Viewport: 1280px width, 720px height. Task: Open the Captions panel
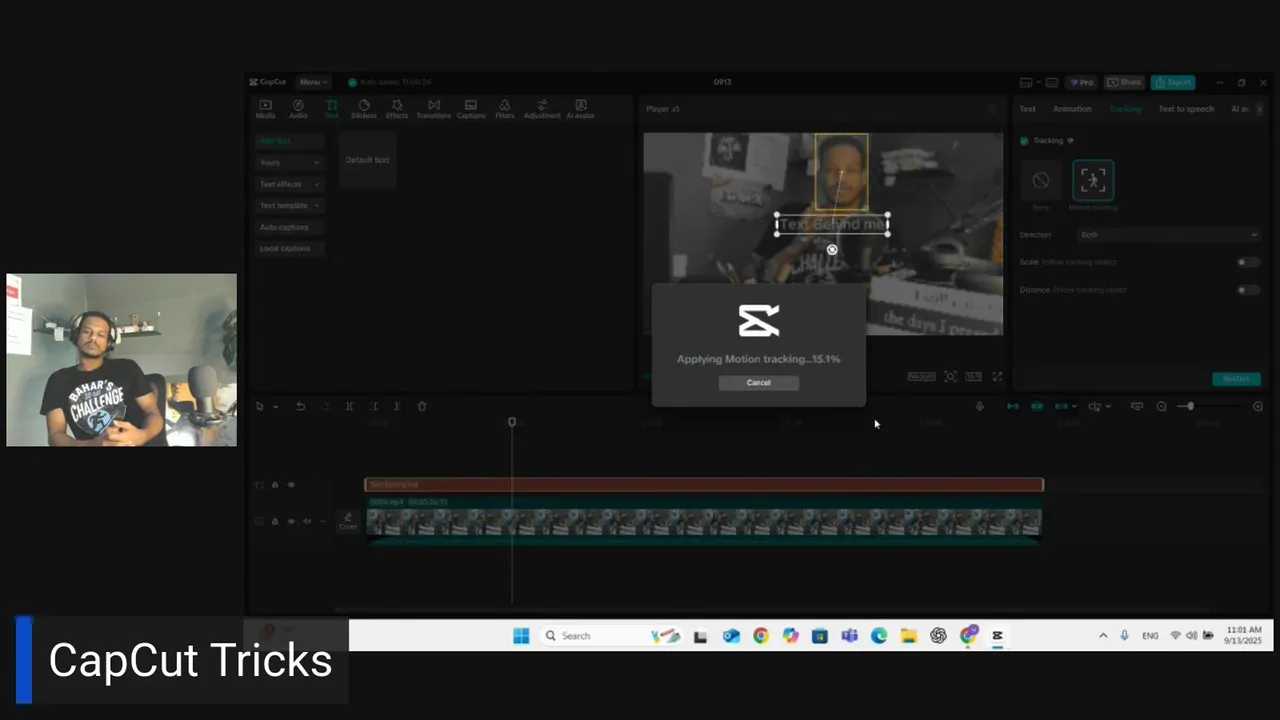[x=471, y=109]
